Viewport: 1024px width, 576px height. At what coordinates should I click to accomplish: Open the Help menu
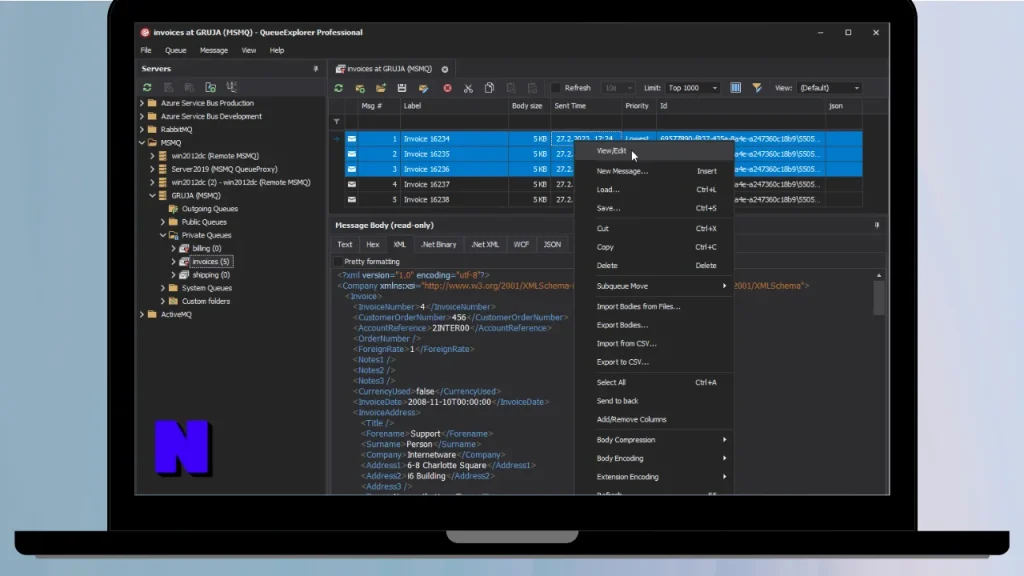coord(277,50)
